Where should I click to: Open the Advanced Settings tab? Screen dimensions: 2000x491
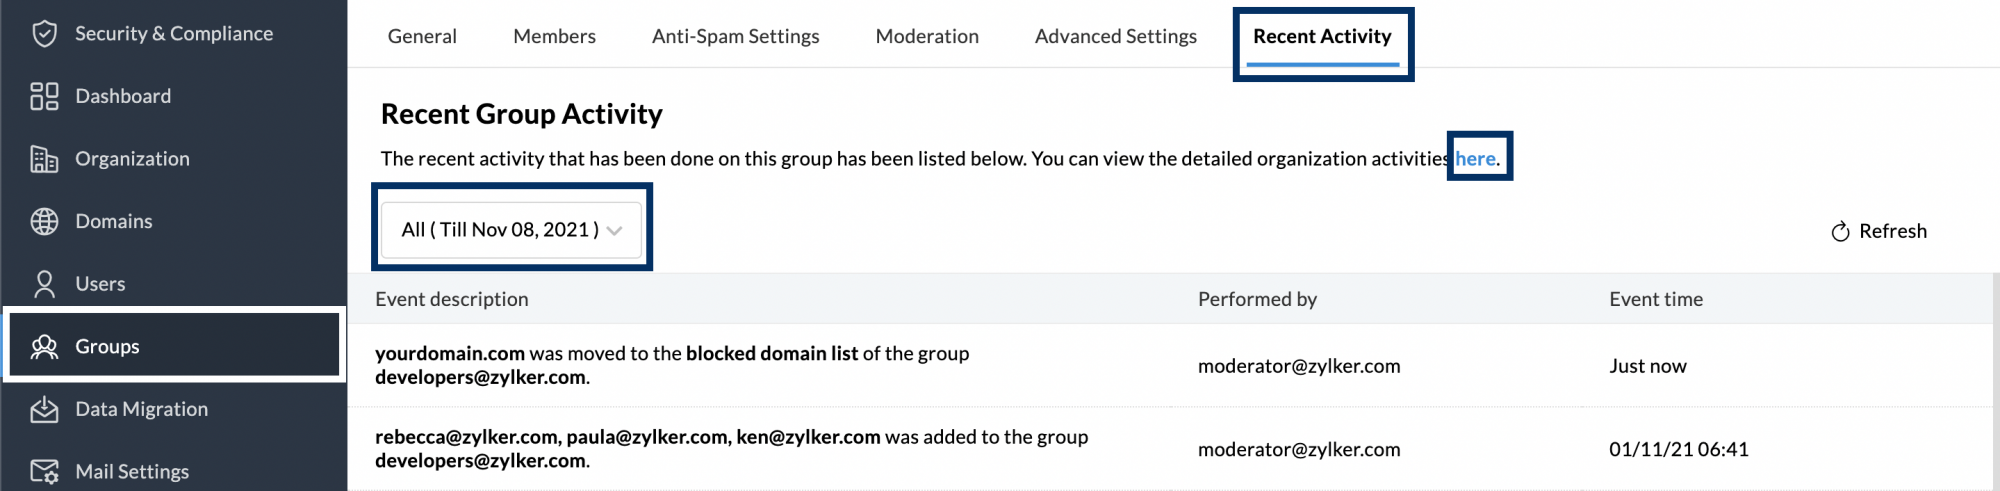pos(1115,37)
